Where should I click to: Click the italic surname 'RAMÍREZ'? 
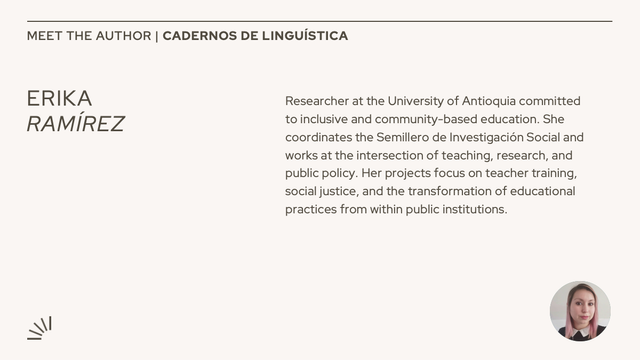(76, 123)
